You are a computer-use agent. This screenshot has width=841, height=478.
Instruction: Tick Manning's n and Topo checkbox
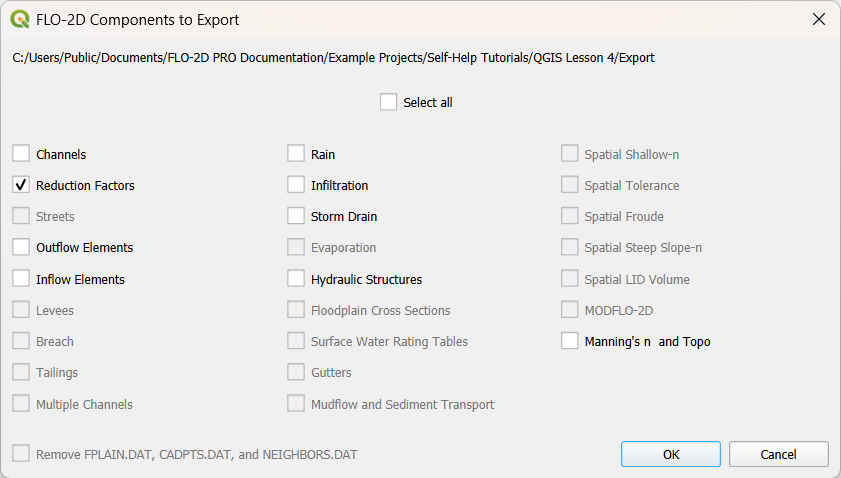pyautogui.click(x=570, y=341)
